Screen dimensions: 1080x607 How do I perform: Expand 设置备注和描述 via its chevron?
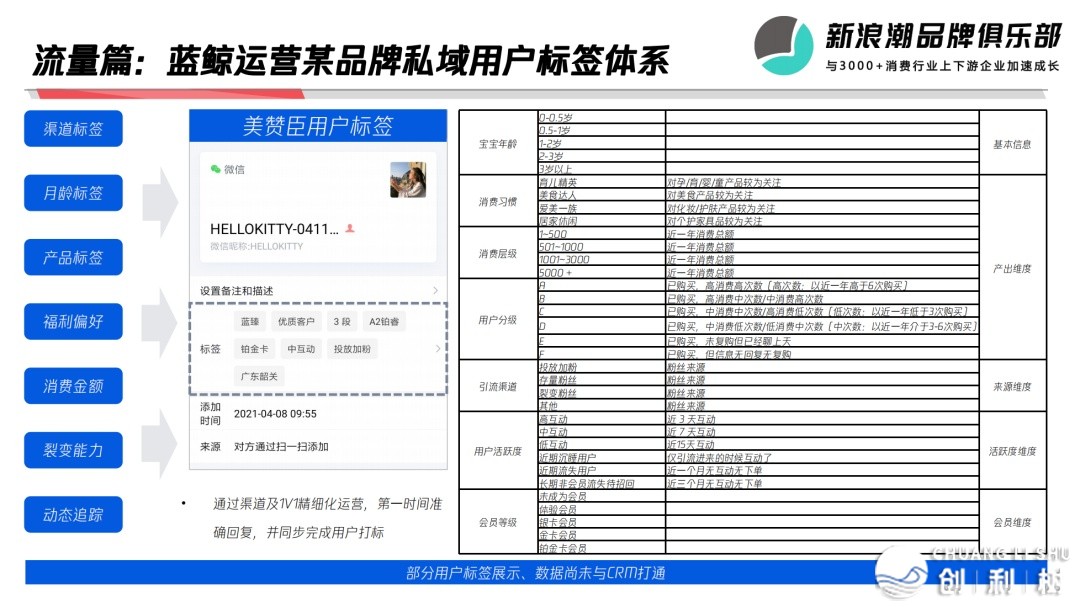click(435, 289)
